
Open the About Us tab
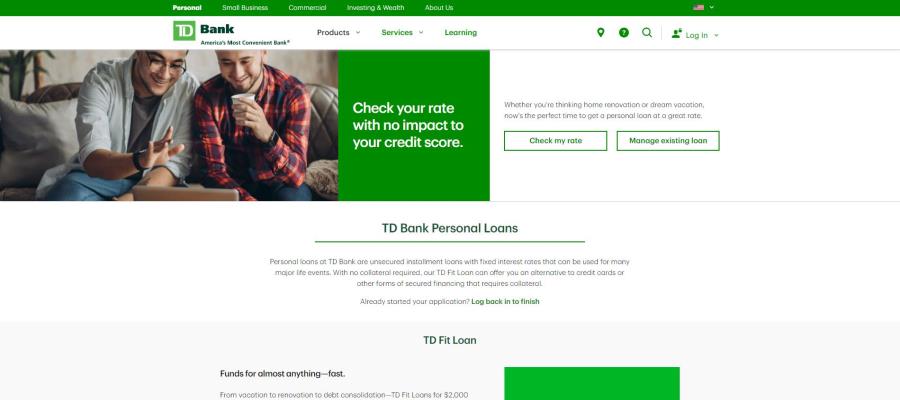point(439,7)
